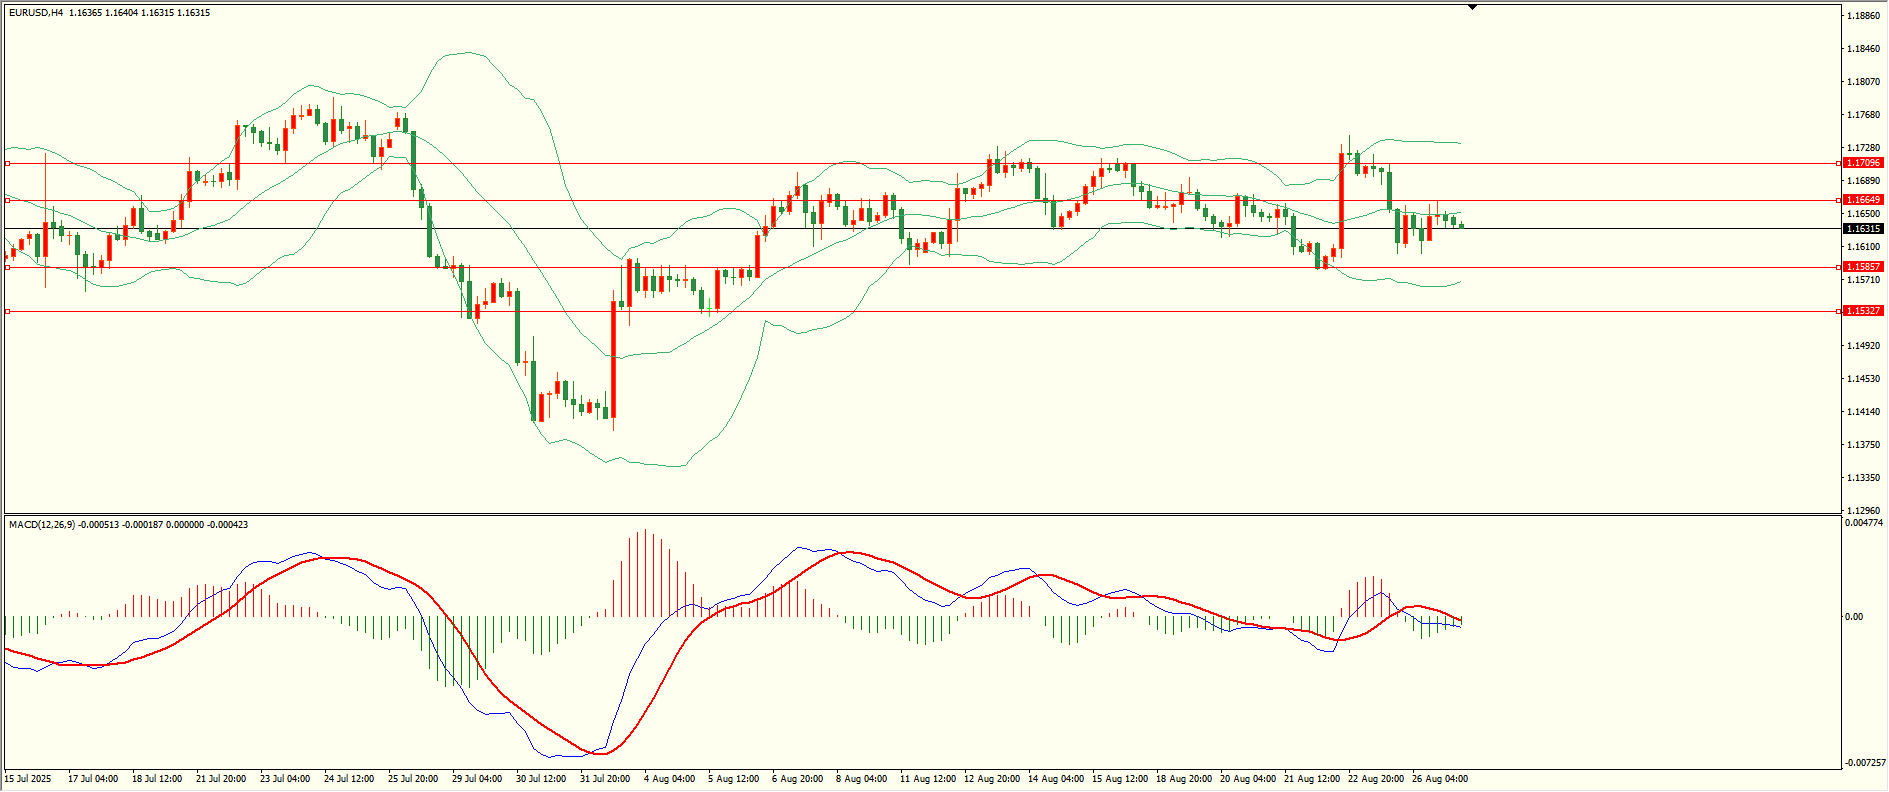Select left anchor square of 1.16649 line
The image size is (1889, 792).
(x=8, y=200)
